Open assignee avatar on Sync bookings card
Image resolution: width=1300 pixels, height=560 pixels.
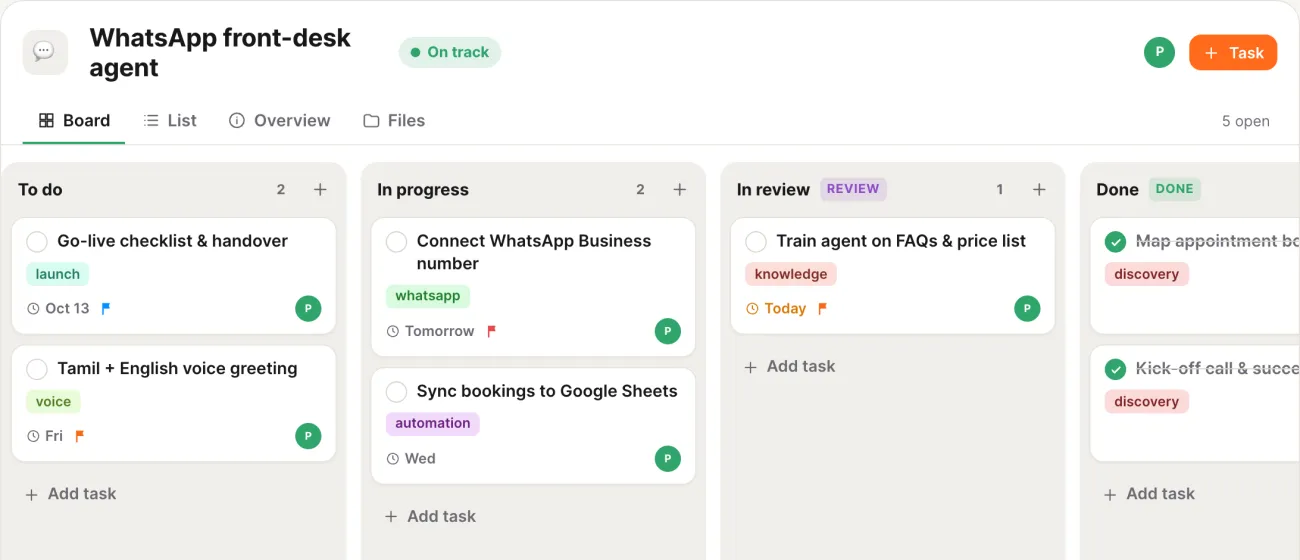tap(668, 459)
